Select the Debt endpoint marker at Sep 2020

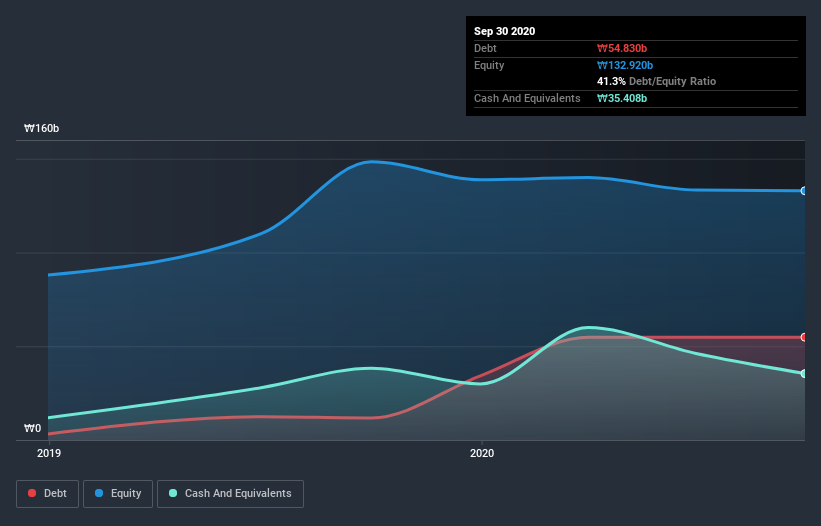[x=804, y=337]
